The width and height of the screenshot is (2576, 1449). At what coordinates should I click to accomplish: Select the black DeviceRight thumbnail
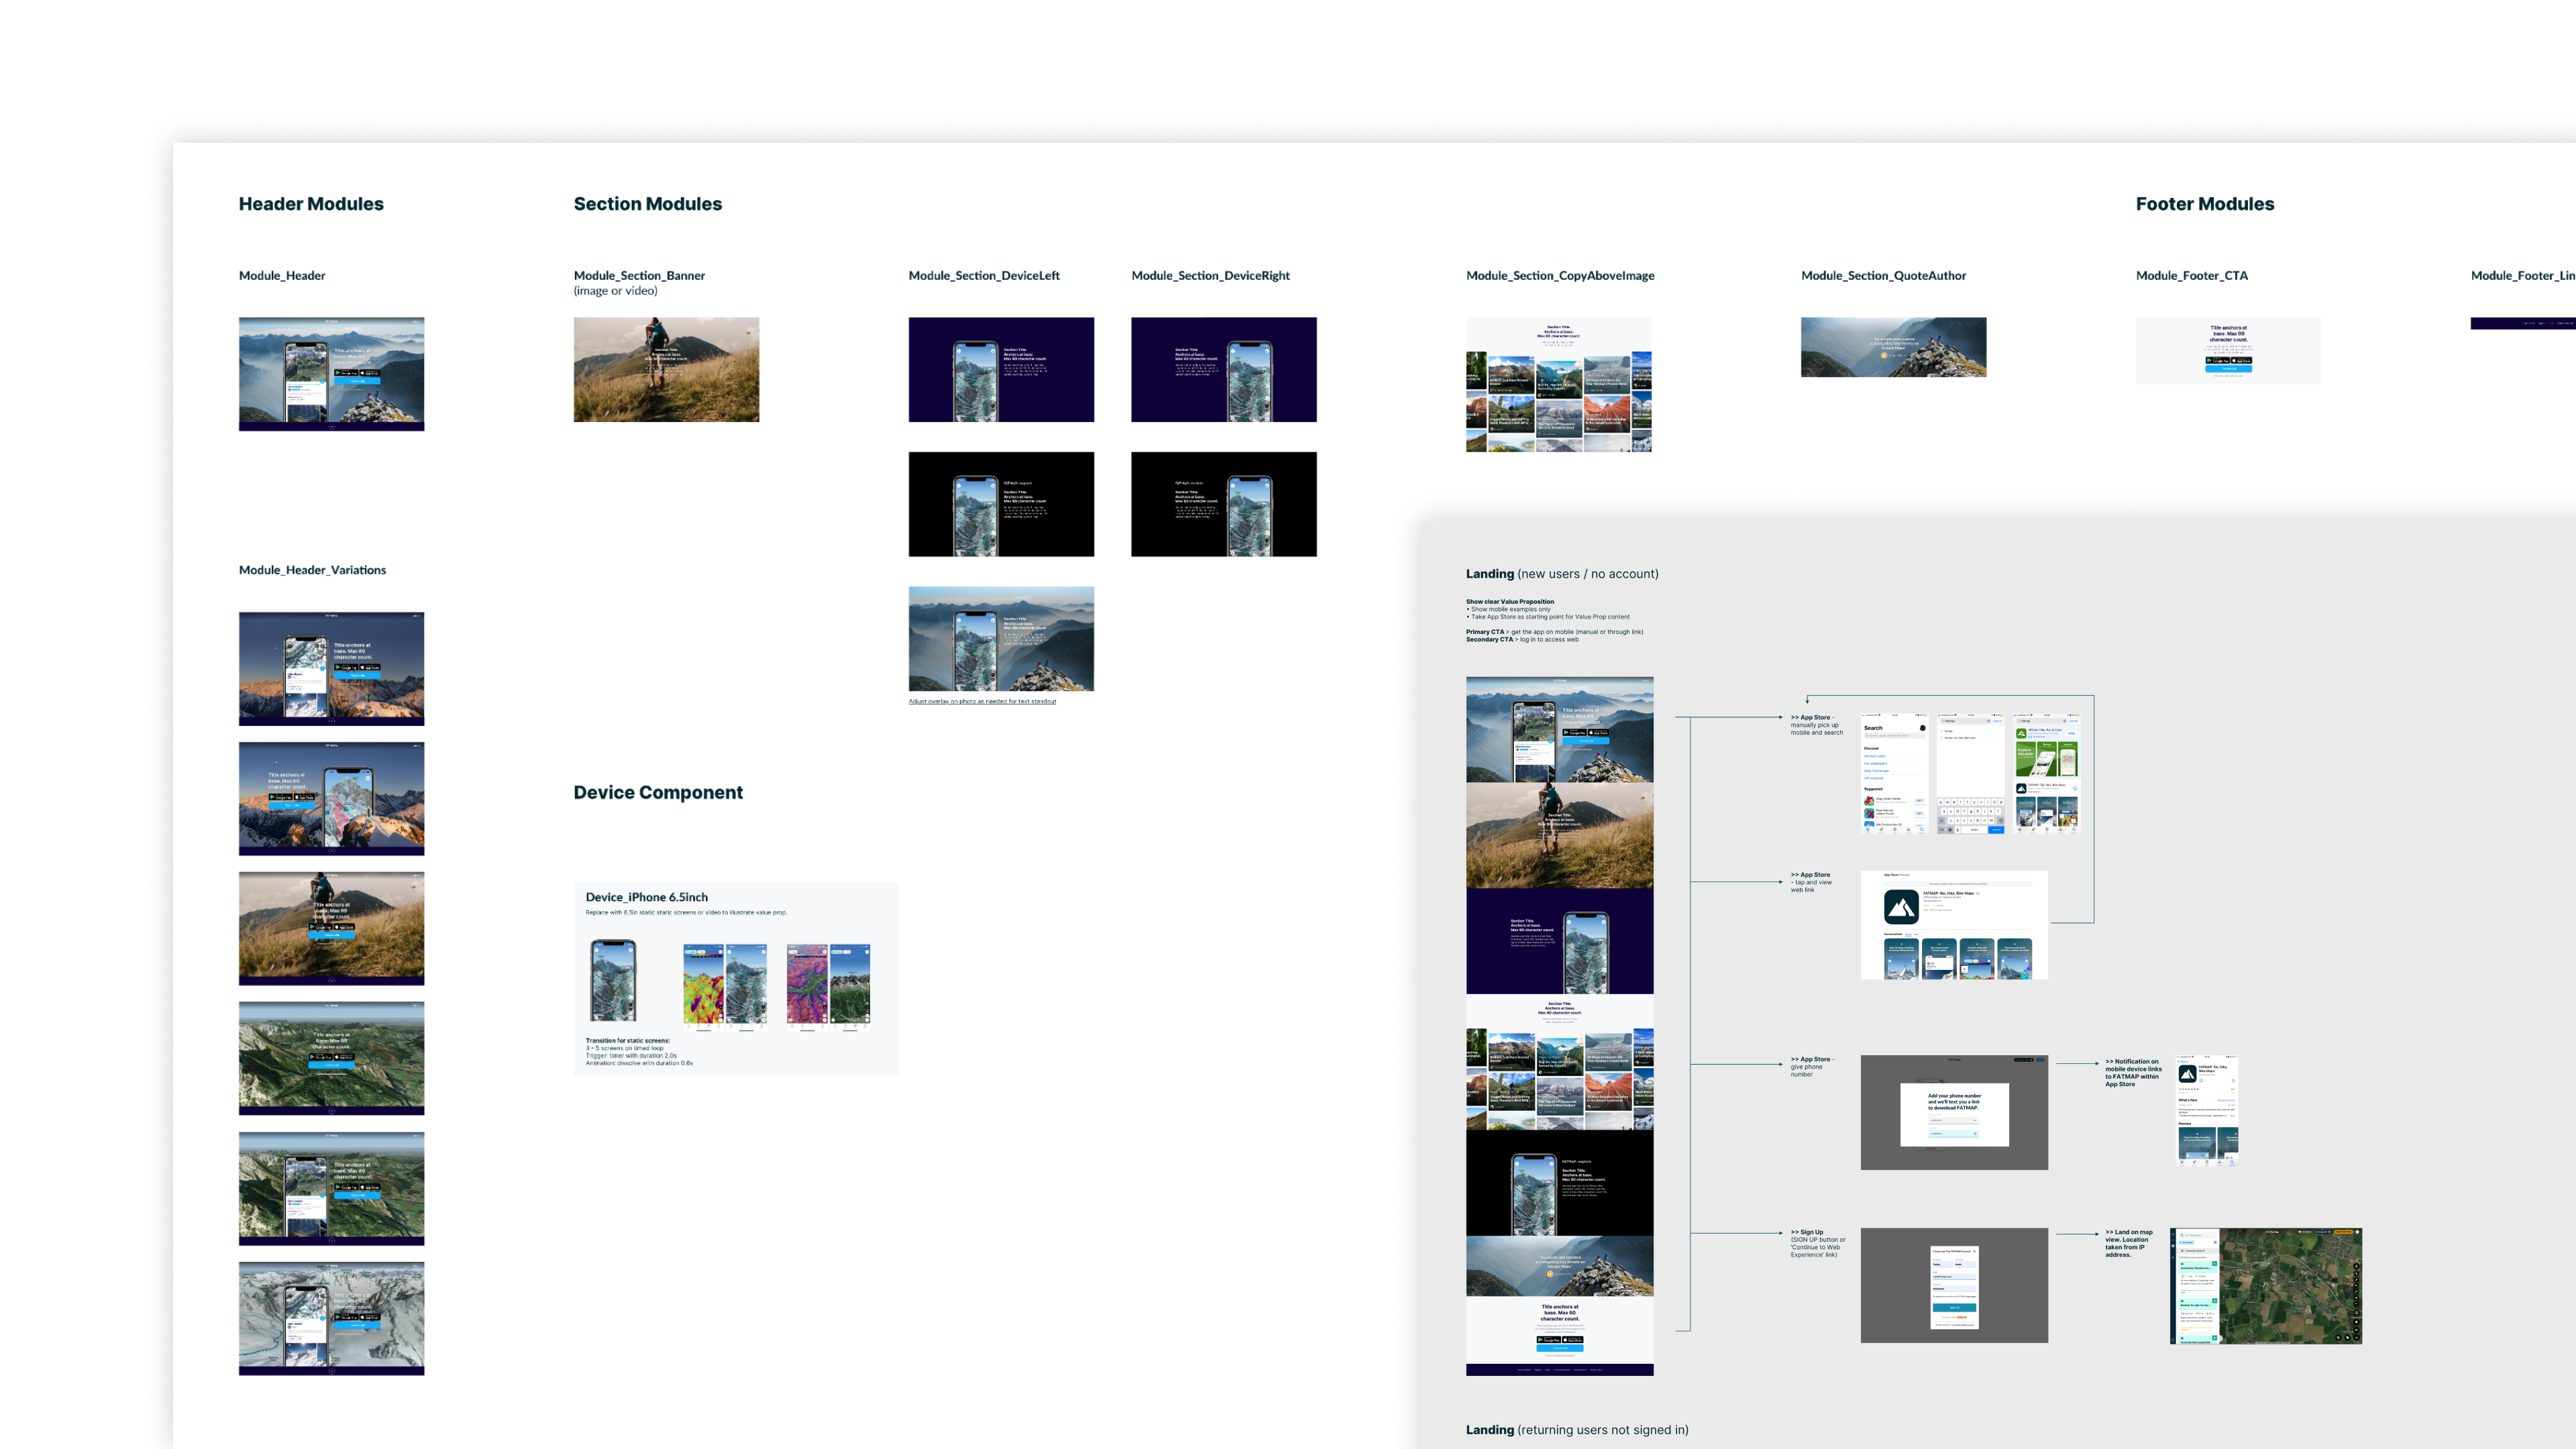[1224, 504]
